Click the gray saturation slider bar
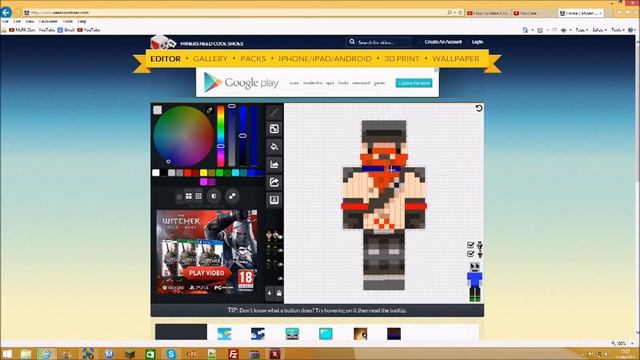The width and height of the screenshot is (640, 360). pyautogui.click(x=232, y=136)
